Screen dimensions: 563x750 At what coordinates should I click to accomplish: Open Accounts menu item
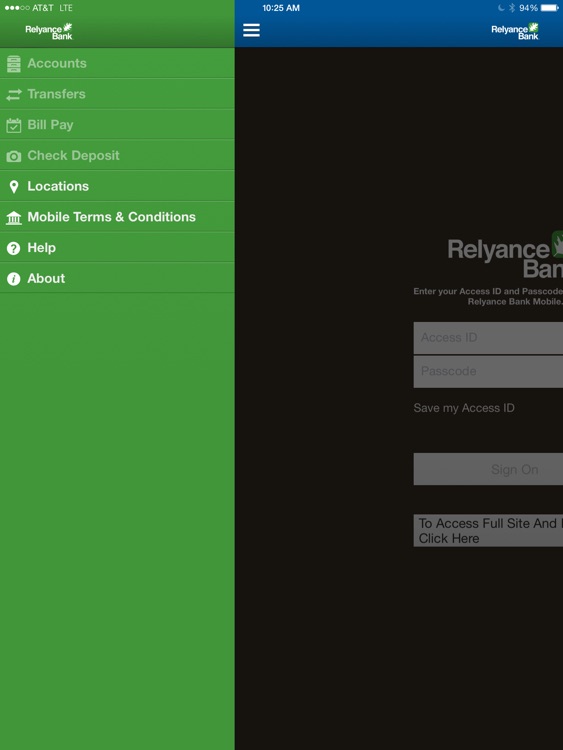[x=117, y=63]
